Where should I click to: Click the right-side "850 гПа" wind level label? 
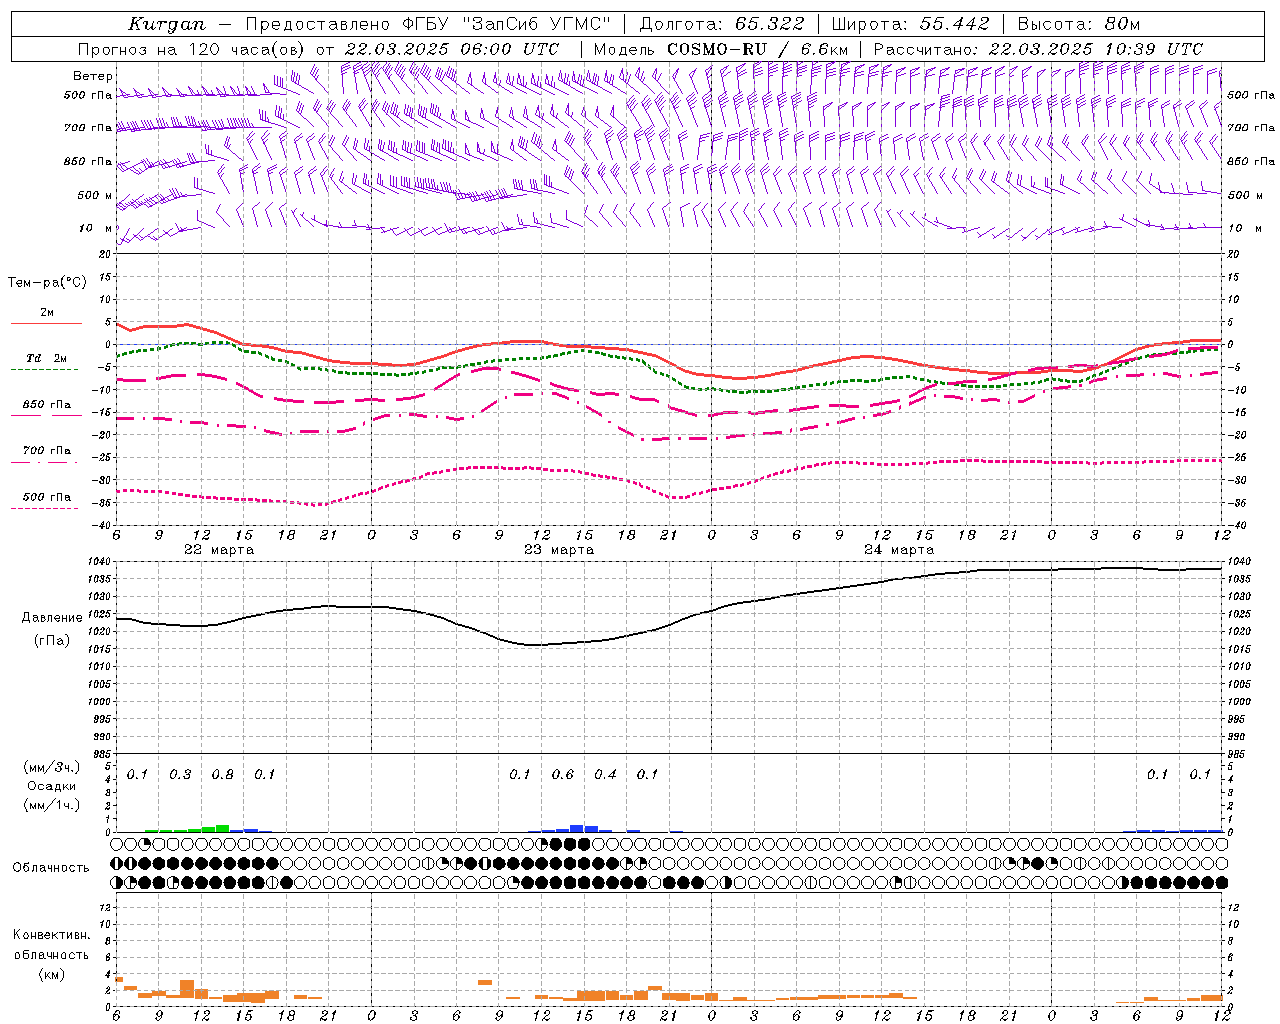click(1251, 161)
